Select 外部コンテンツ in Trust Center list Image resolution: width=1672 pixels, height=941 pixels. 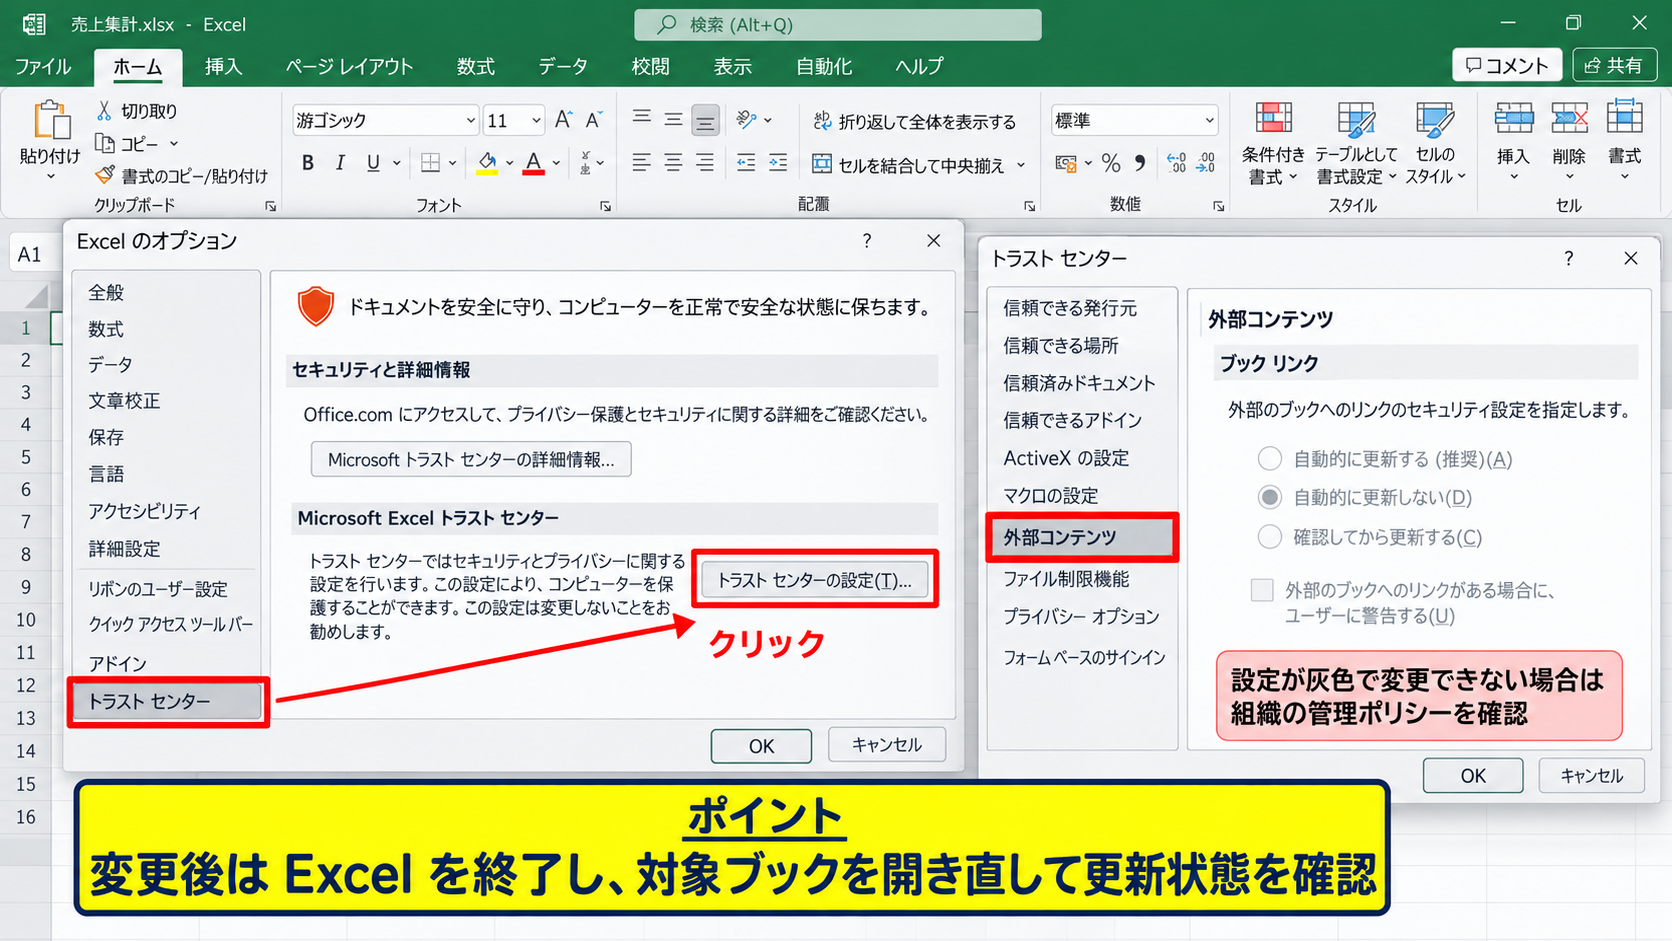point(1082,537)
